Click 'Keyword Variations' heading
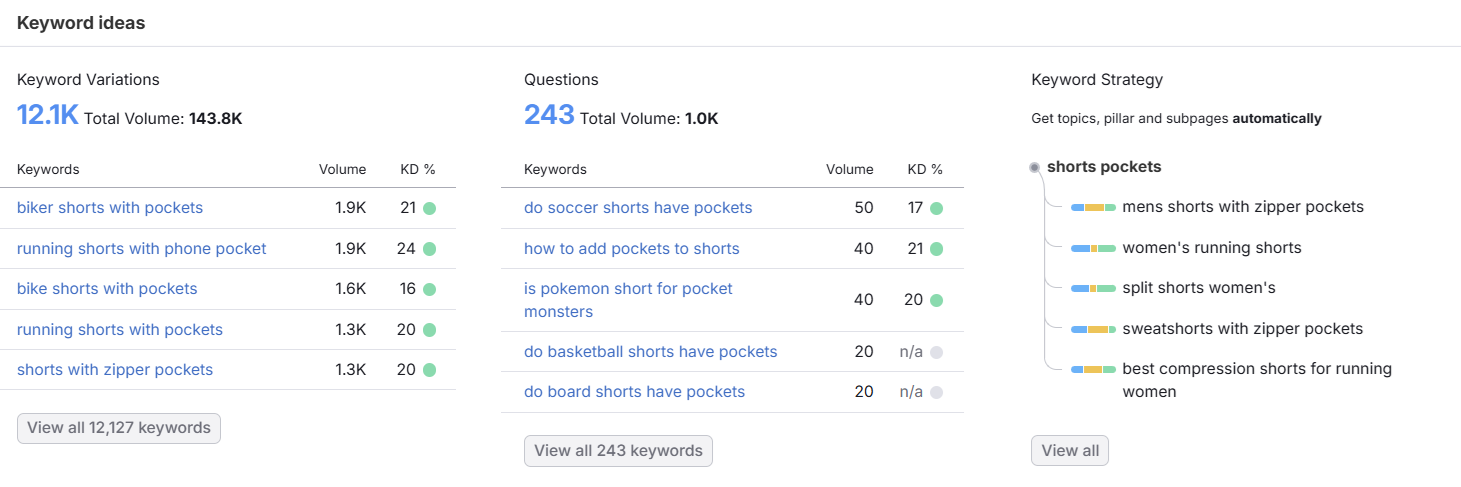 [88, 80]
